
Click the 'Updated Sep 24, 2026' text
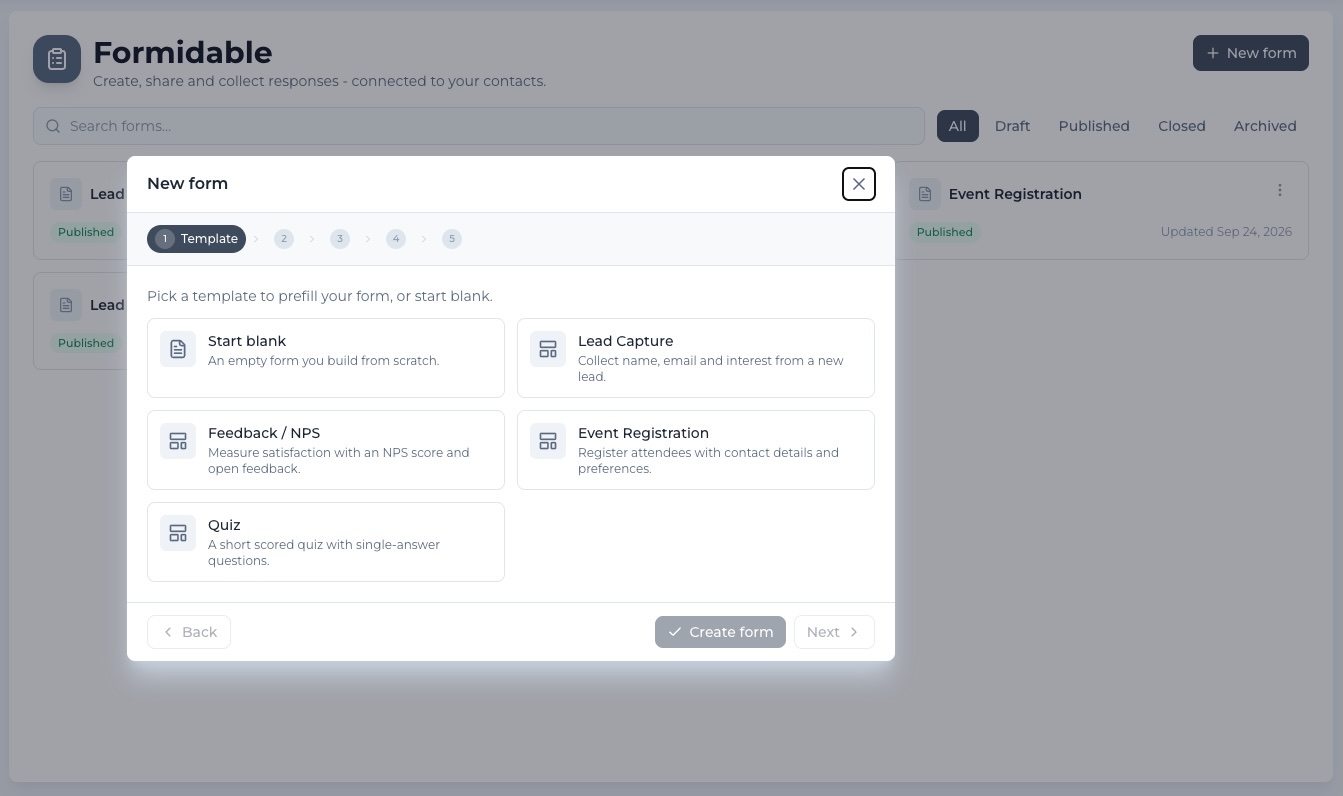click(x=1226, y=232)
